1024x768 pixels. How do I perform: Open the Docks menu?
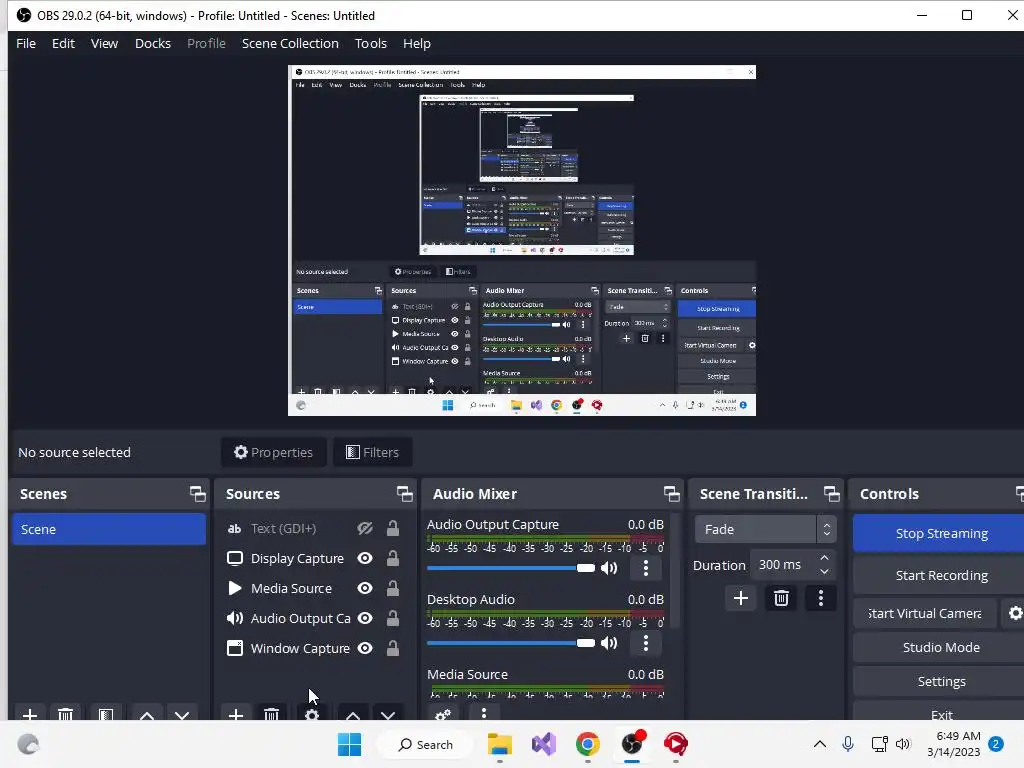coord(153,43)
